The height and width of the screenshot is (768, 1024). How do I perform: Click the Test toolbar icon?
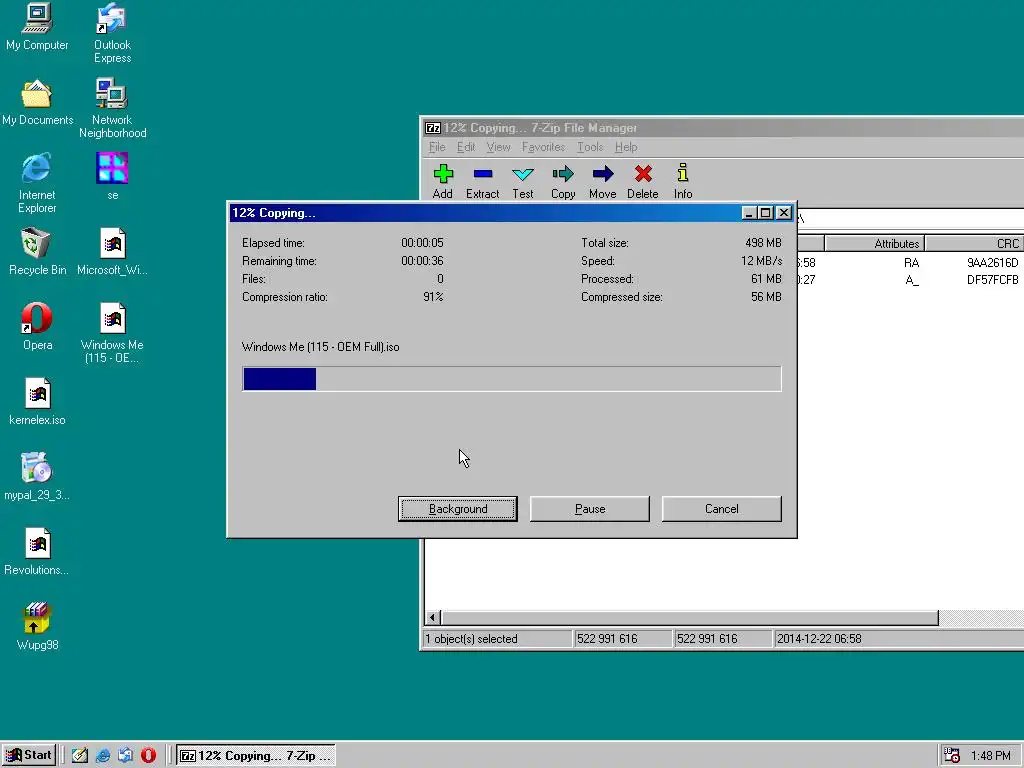pos(522,181)
